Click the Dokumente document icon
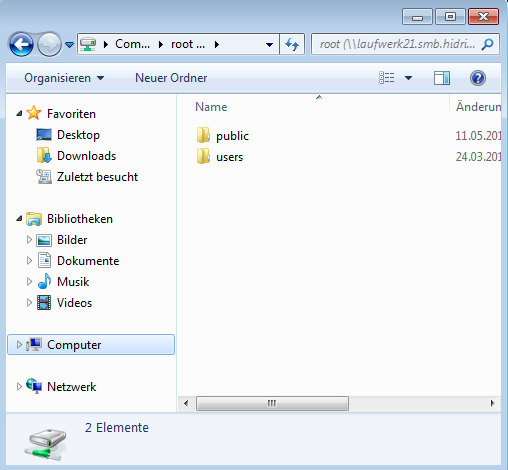The image size is (508, 470). [x=44, y=261]
